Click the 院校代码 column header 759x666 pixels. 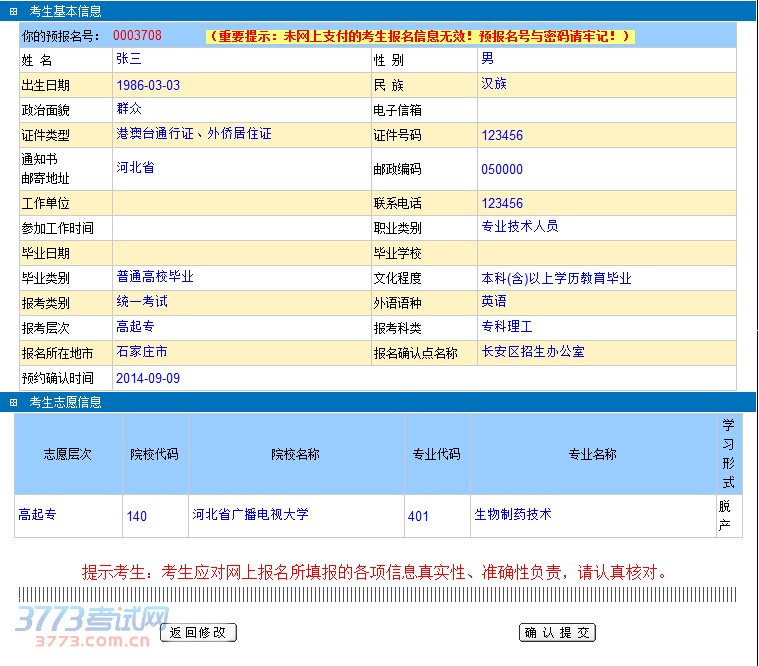[154, 454]
